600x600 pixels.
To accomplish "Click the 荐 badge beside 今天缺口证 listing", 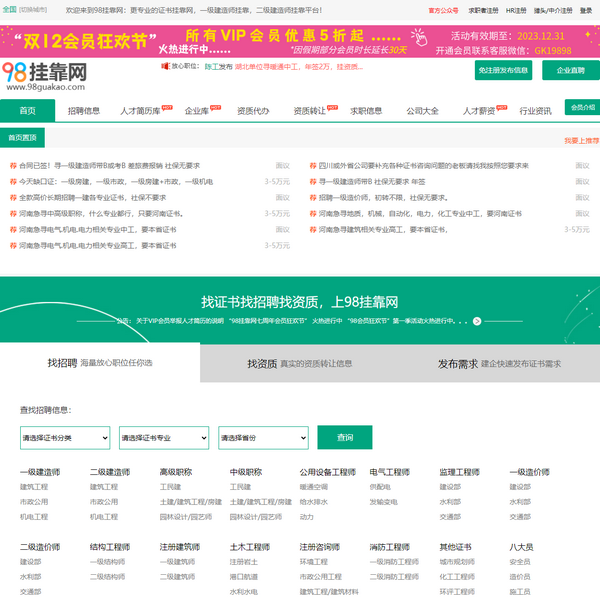I will 13,182.
